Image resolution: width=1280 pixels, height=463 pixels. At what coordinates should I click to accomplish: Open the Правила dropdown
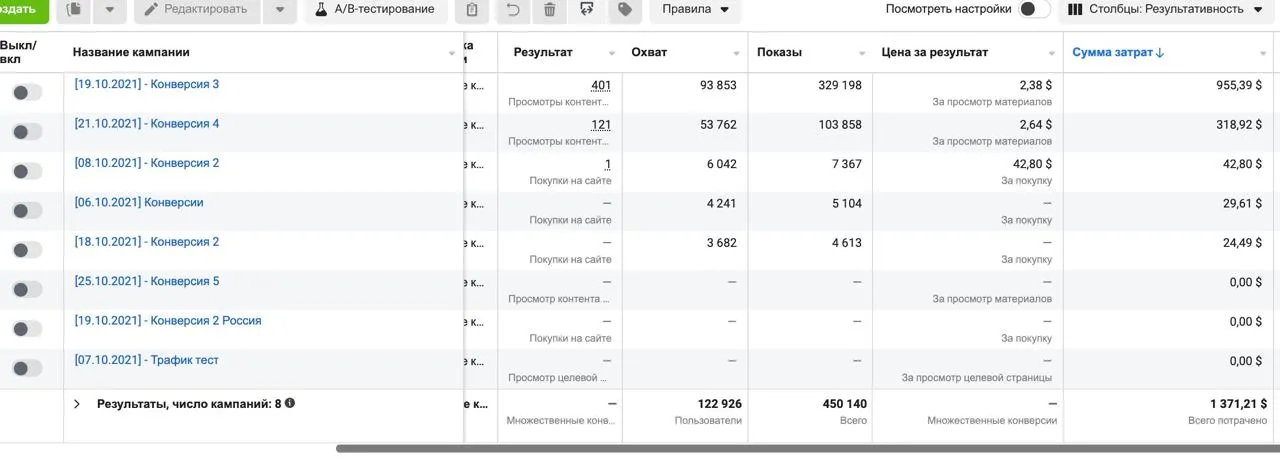696,10
